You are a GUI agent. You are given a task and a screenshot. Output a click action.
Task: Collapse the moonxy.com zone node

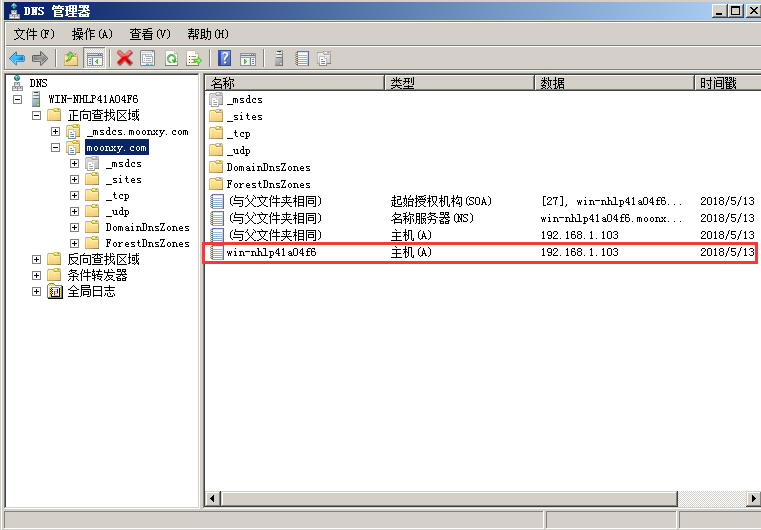pos(55,148)
